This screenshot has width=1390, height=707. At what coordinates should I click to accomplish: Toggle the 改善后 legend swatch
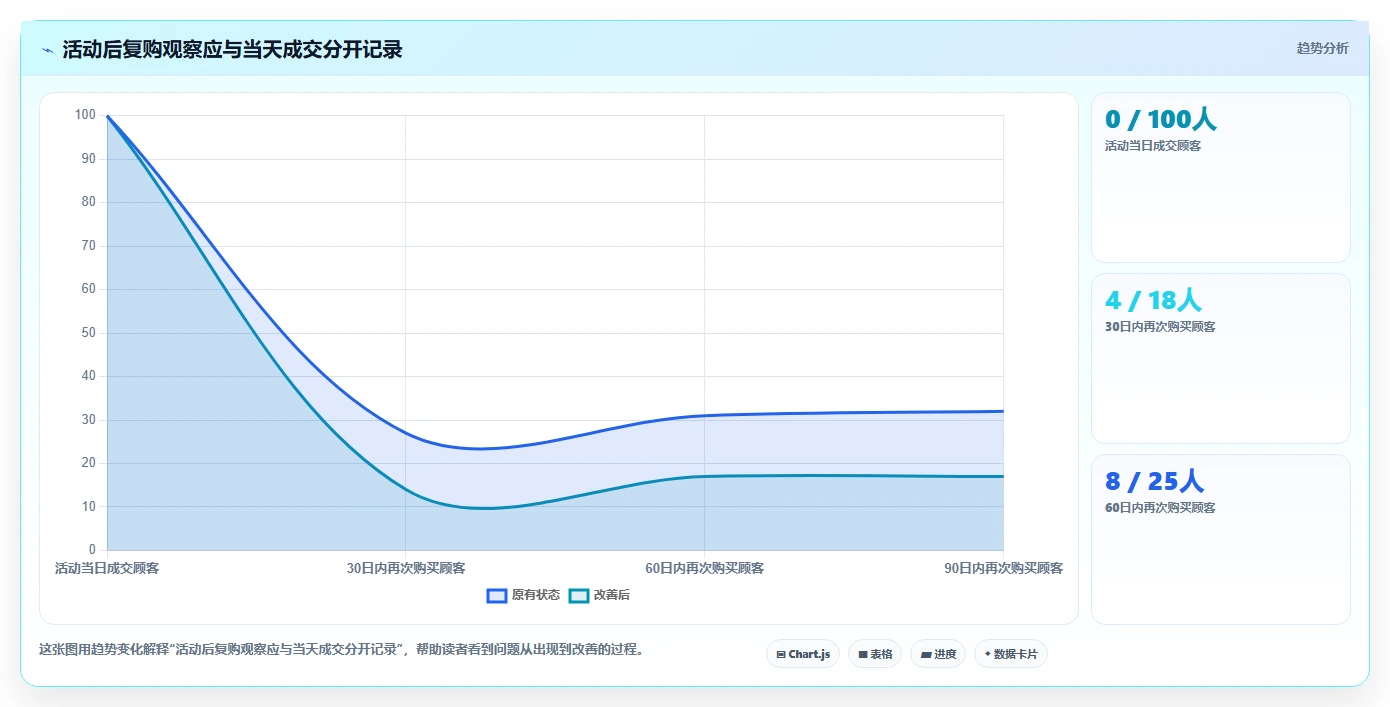tap(579, 595)
